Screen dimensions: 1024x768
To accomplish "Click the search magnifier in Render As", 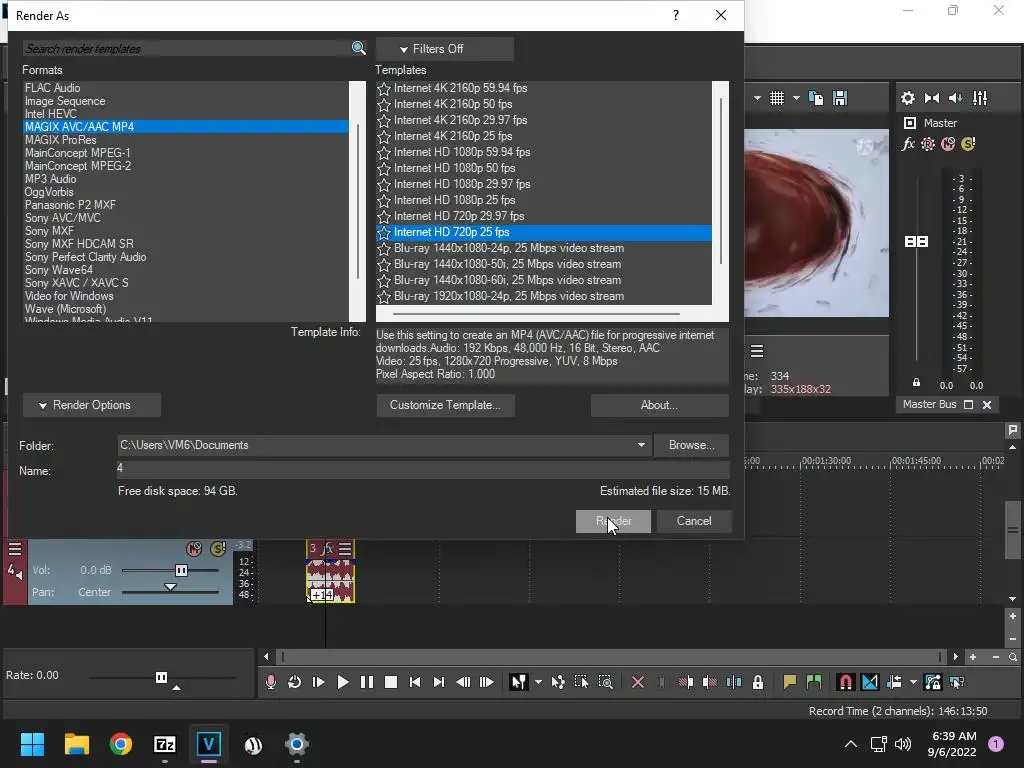I will [x=358, y=48].
